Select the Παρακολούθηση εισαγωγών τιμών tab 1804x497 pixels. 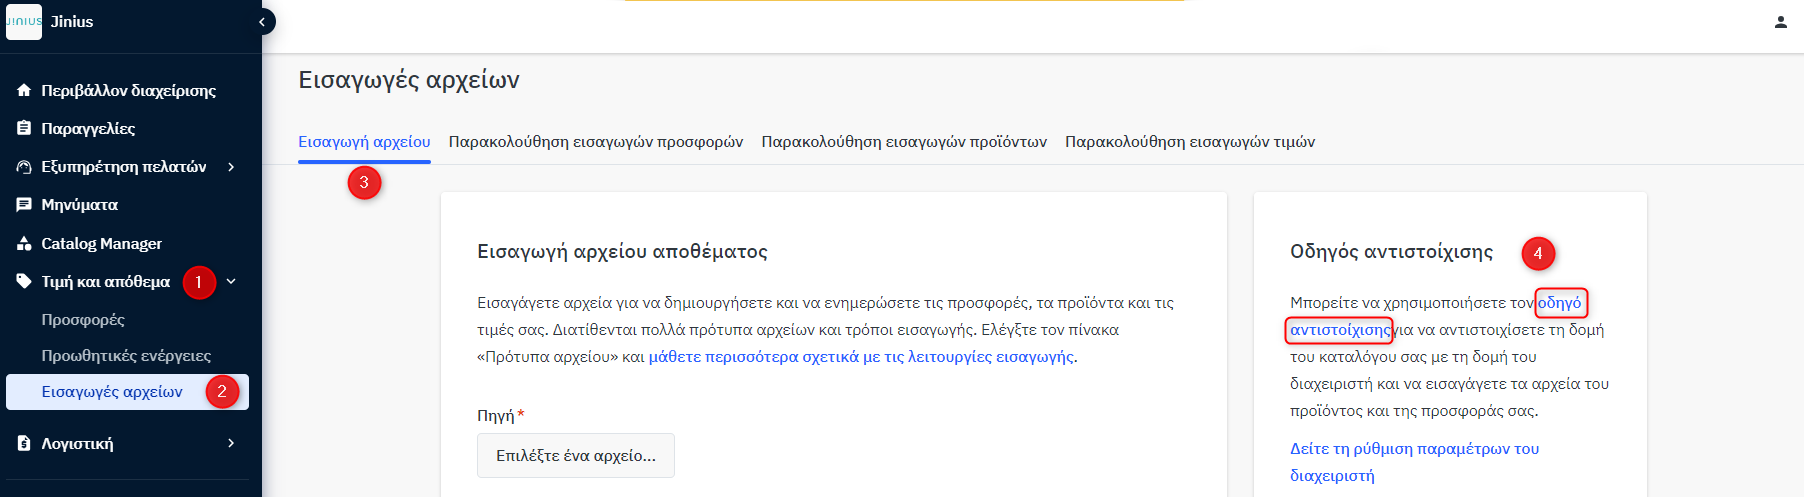point(1189,142)
